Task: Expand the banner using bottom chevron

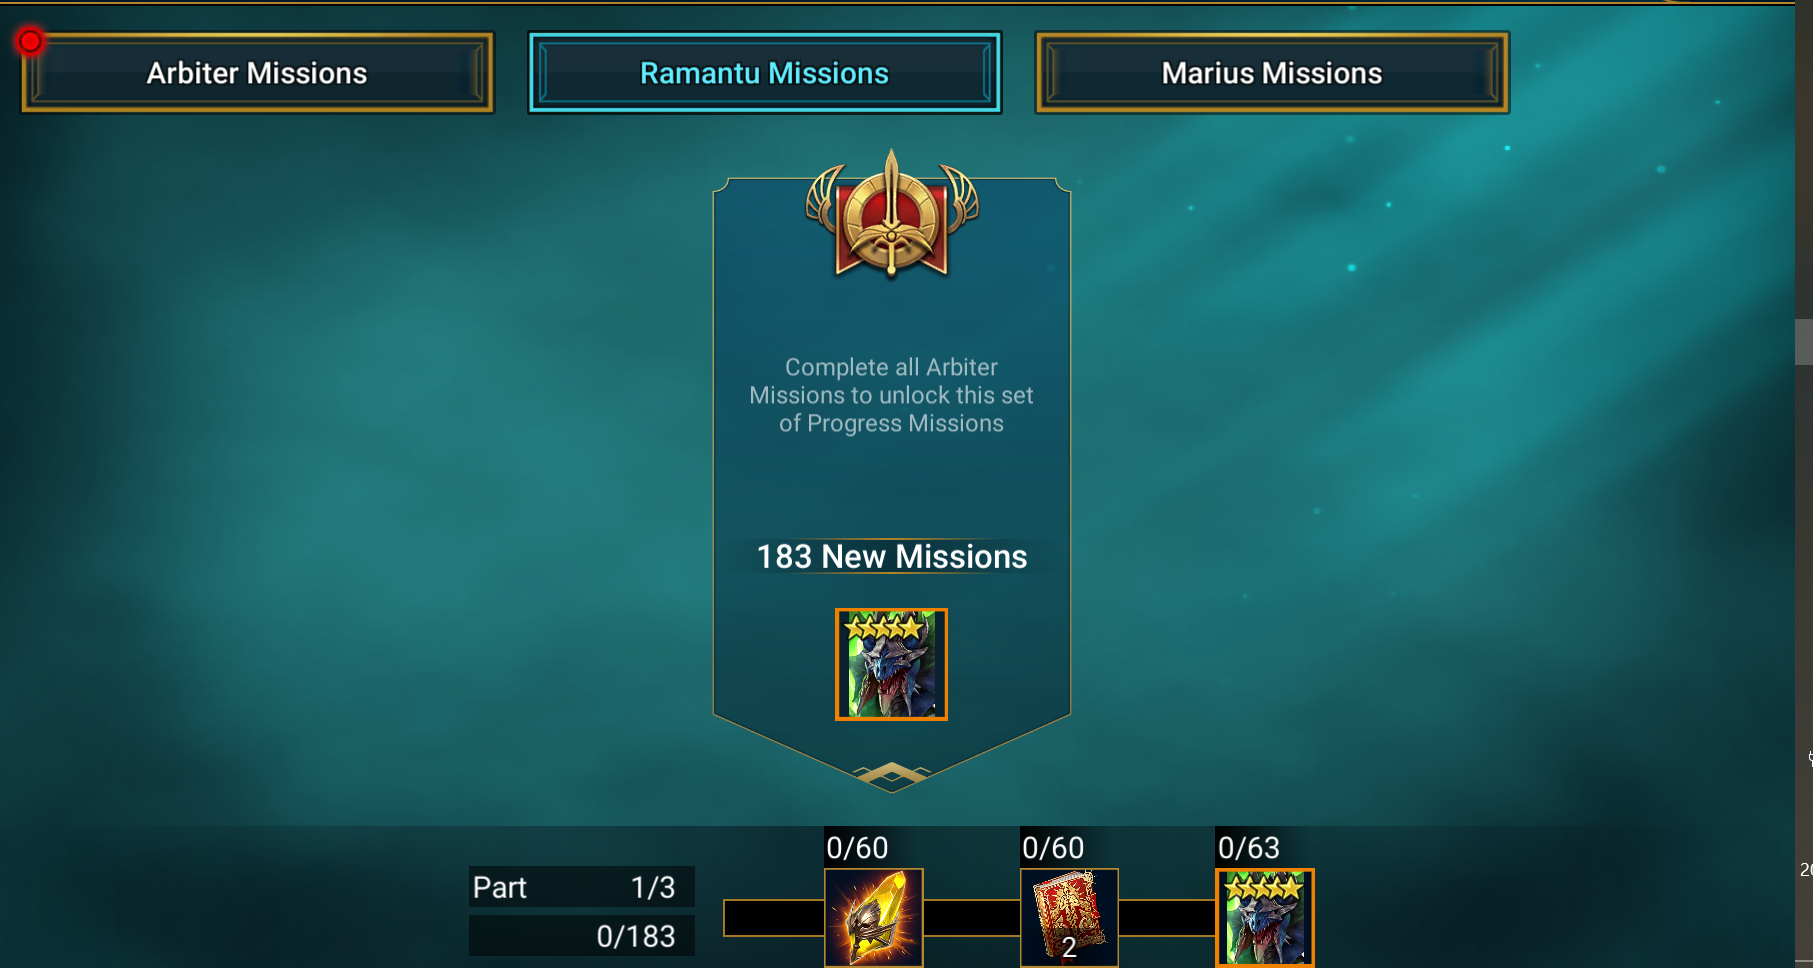Action: pos(891,773)
